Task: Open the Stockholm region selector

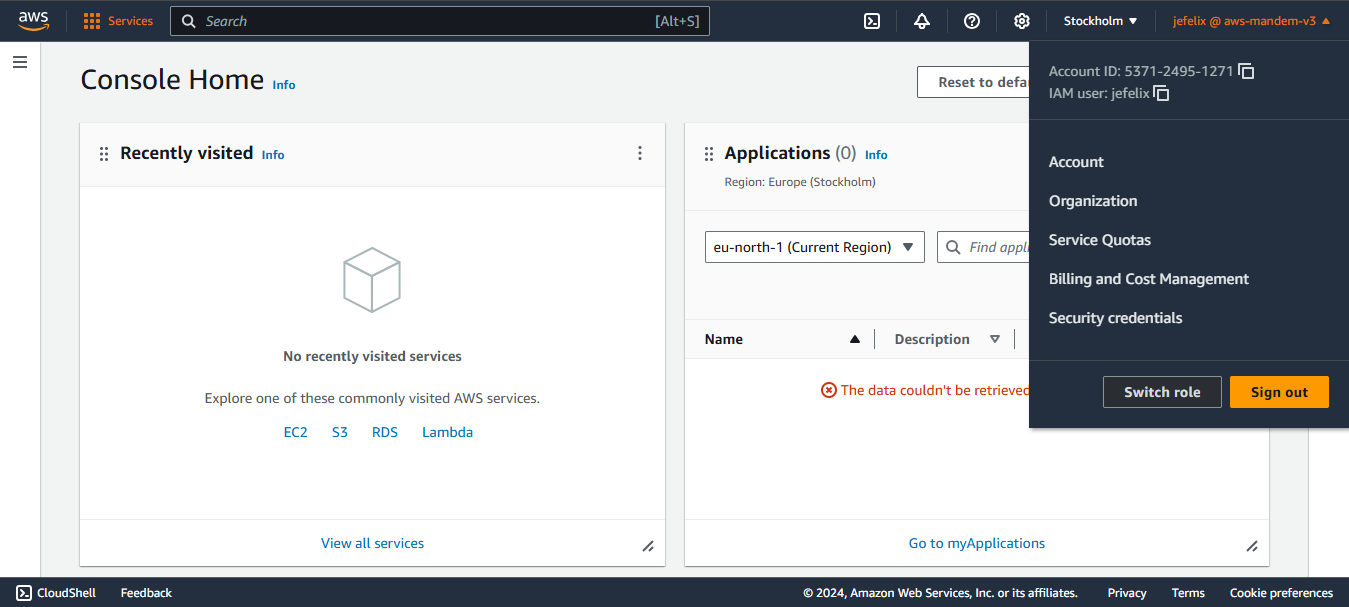Action: (x=1100, y=21)
